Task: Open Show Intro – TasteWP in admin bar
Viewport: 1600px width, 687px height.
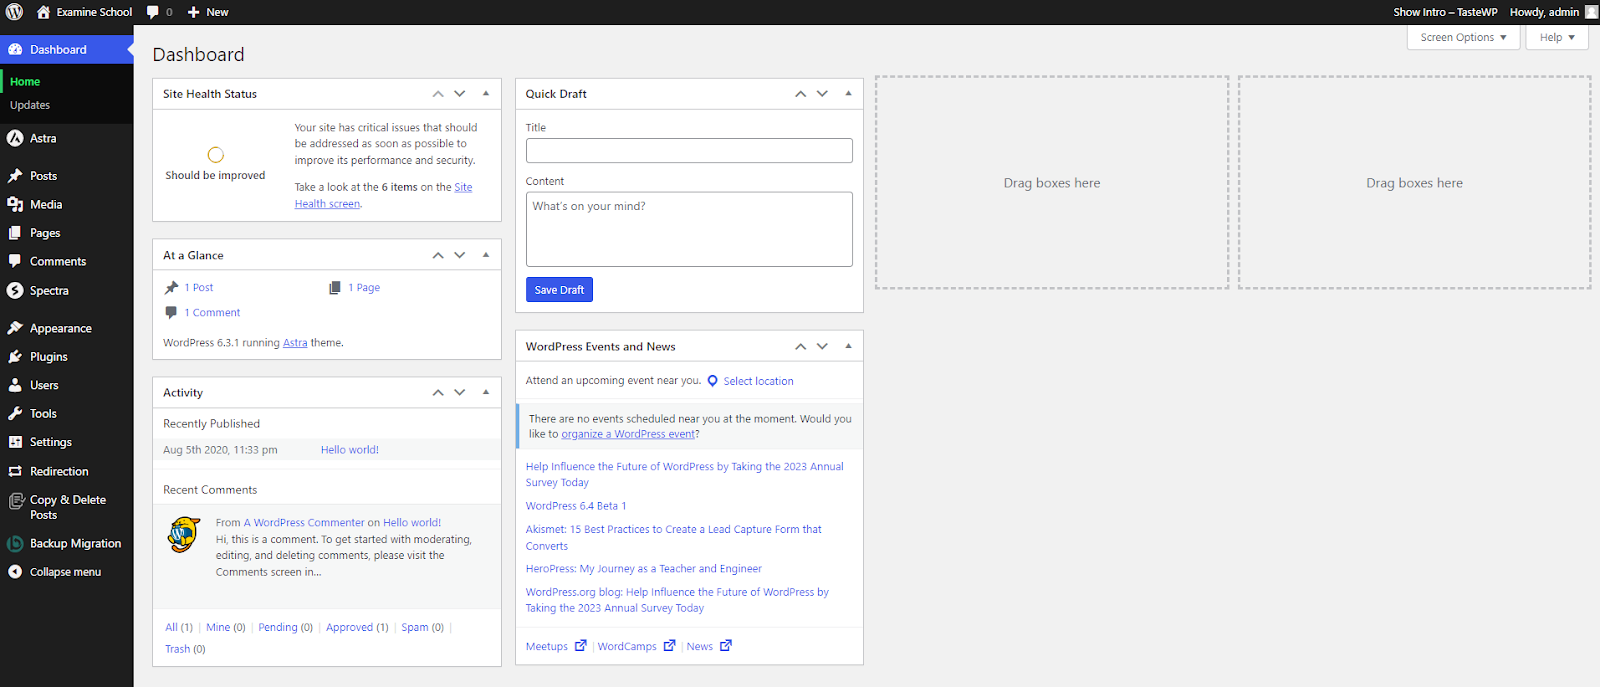Action: coord(1445,12)
